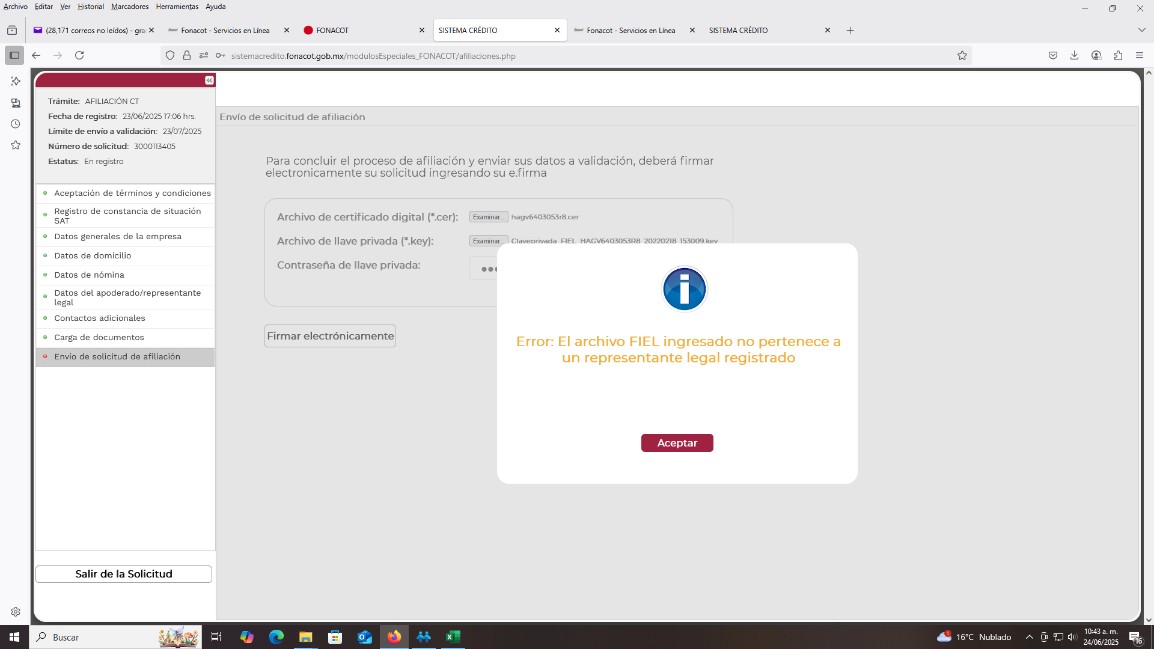Open the Firefox downloads panel
1154x649 pixels.
(x=1074, y=56)
